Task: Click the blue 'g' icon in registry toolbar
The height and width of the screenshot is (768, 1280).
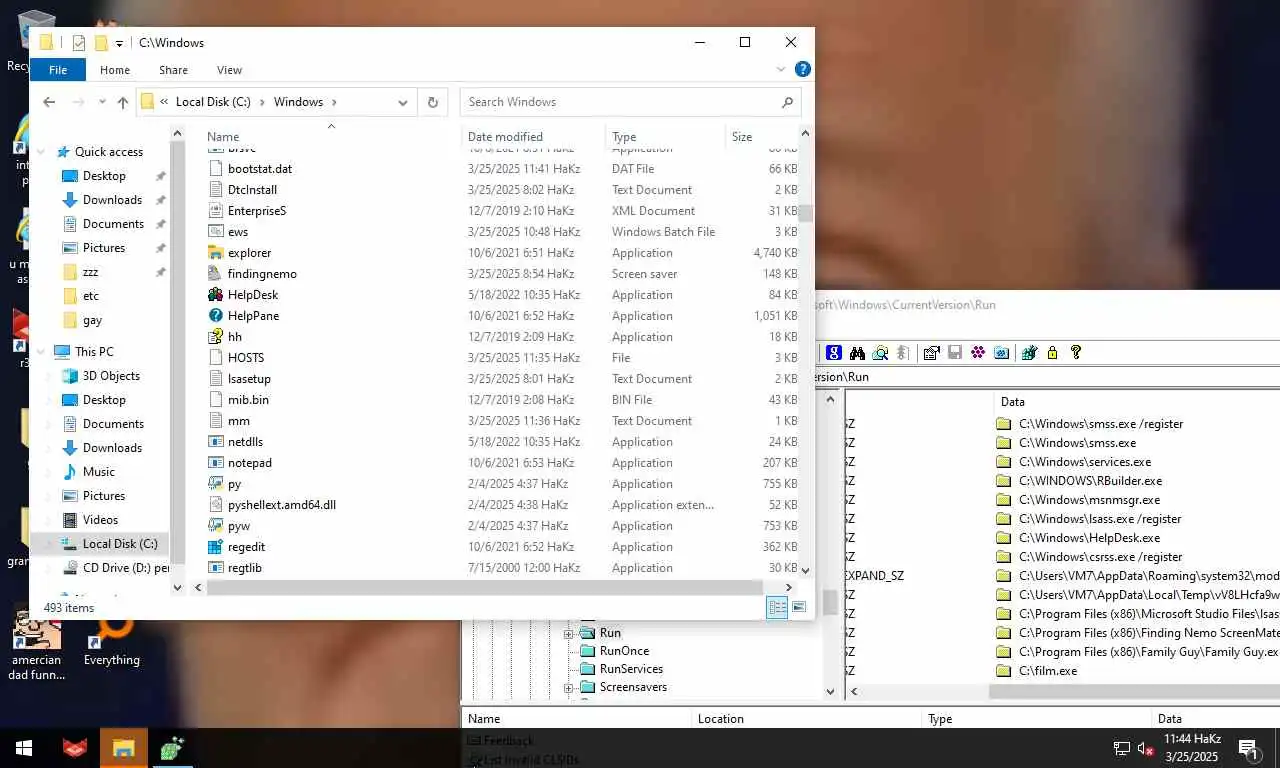Action: [x=833, y=352]
